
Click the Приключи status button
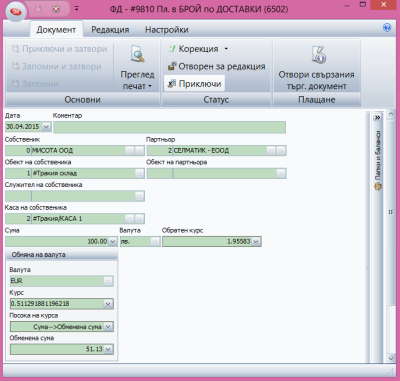[x=195, y=83]
